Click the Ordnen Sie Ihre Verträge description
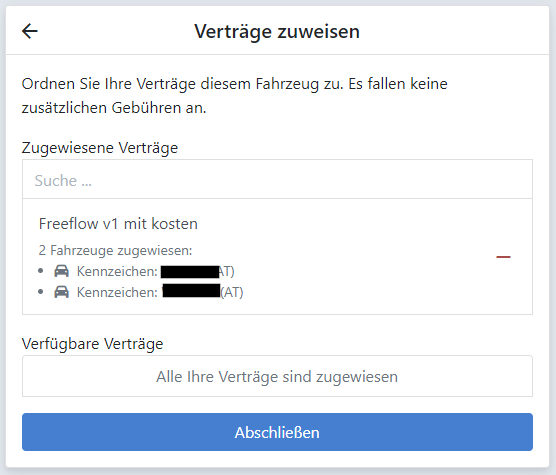 (234, 96)
